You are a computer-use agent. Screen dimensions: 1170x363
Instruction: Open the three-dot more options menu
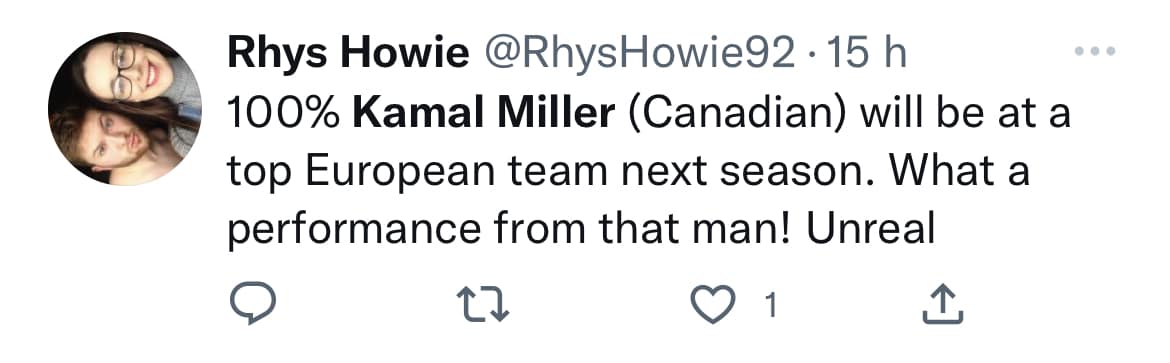point(1095,52)
